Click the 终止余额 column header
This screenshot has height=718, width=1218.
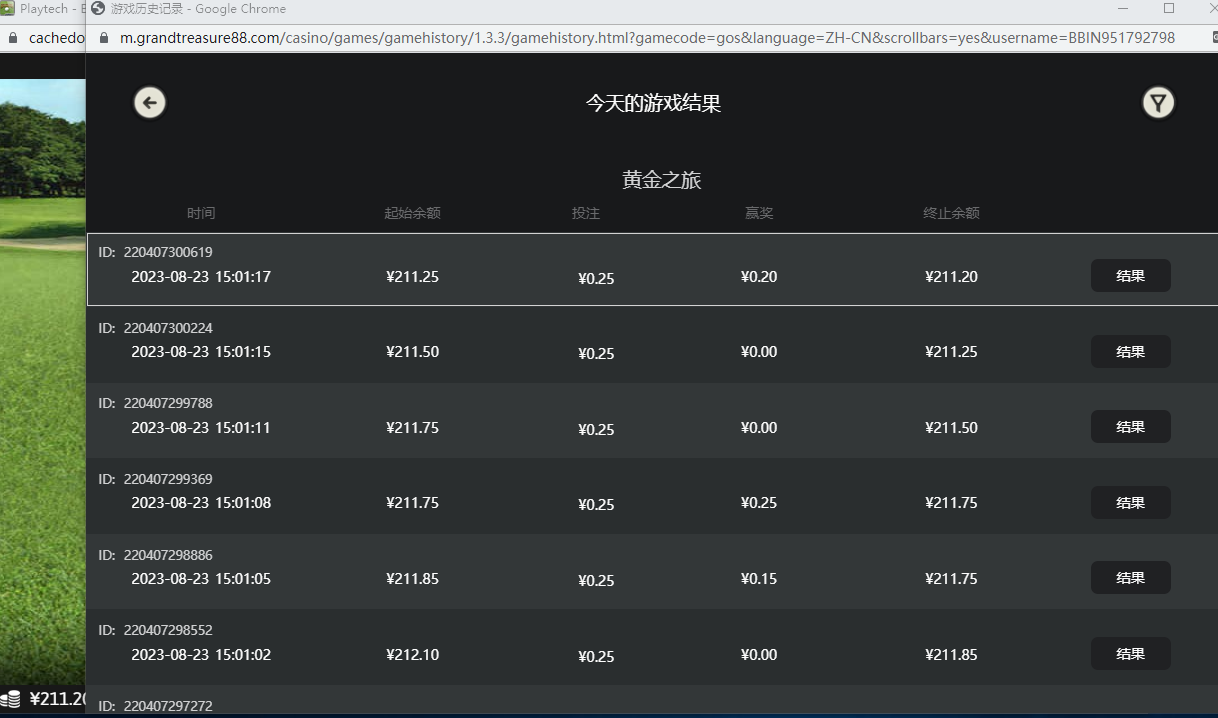[951, 213]
